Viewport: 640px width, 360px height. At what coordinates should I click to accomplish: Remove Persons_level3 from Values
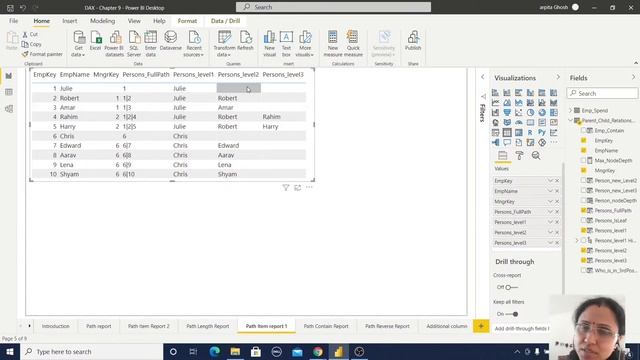point(557,243)
